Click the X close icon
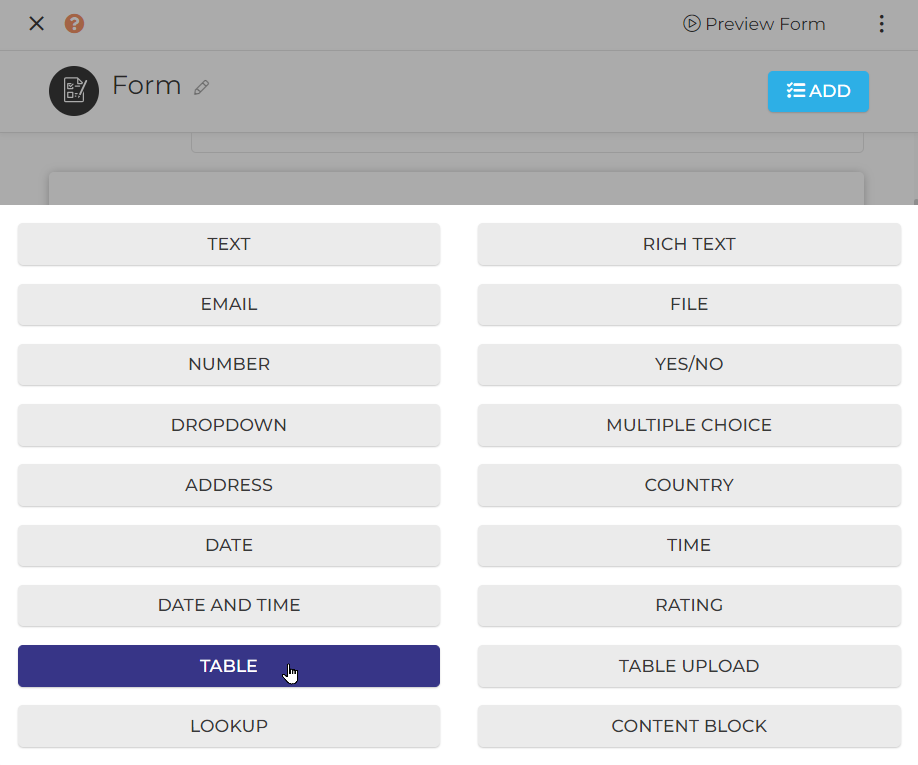Viewport: 918px width, 765px height. [36, 24]
